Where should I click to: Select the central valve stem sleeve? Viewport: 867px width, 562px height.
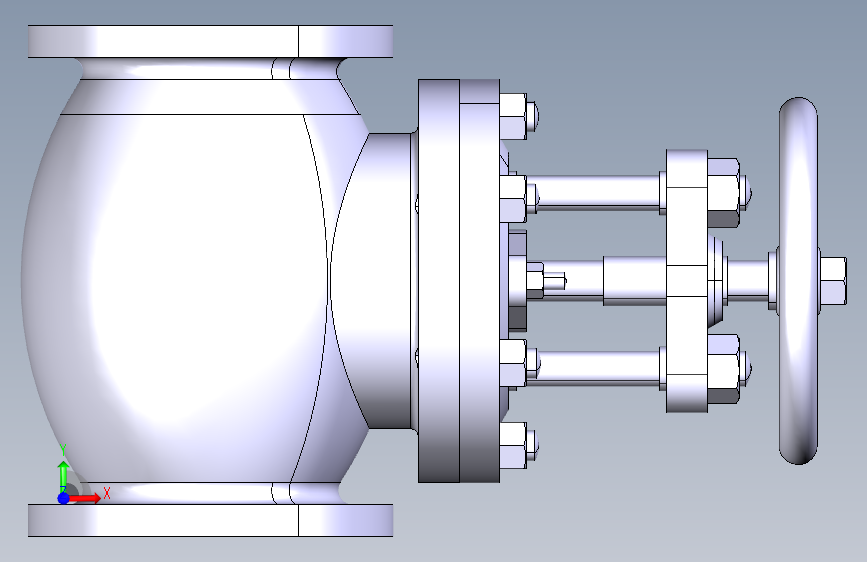(x=635, y=280)
